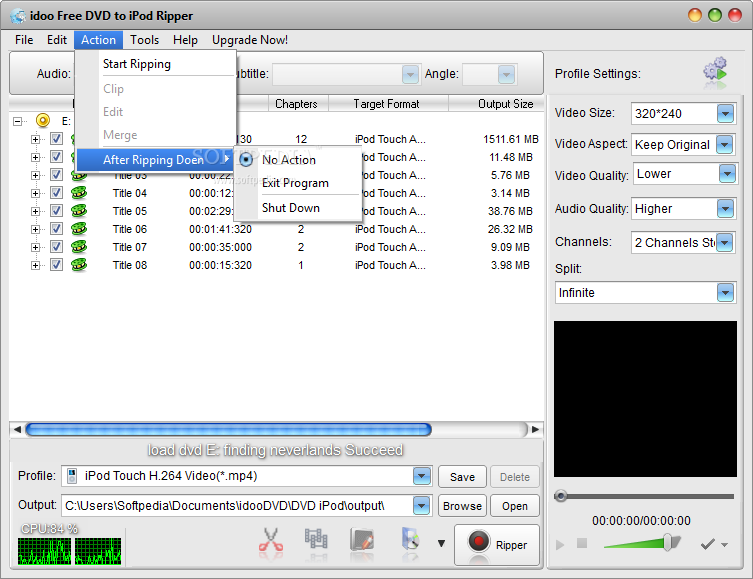Open the Output path dropdown
Image resolution: width=753 pixels, height=579 pixels.
421,506
